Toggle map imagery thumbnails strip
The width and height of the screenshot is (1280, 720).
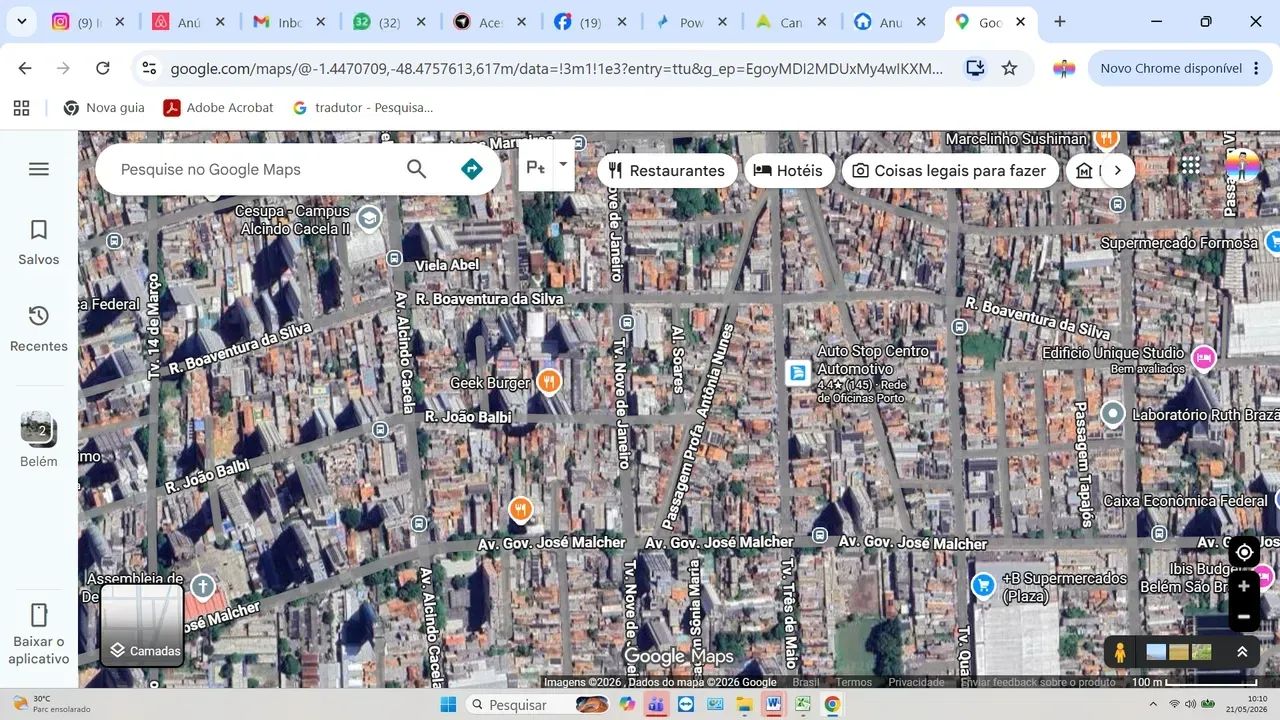click(1178, 652)
